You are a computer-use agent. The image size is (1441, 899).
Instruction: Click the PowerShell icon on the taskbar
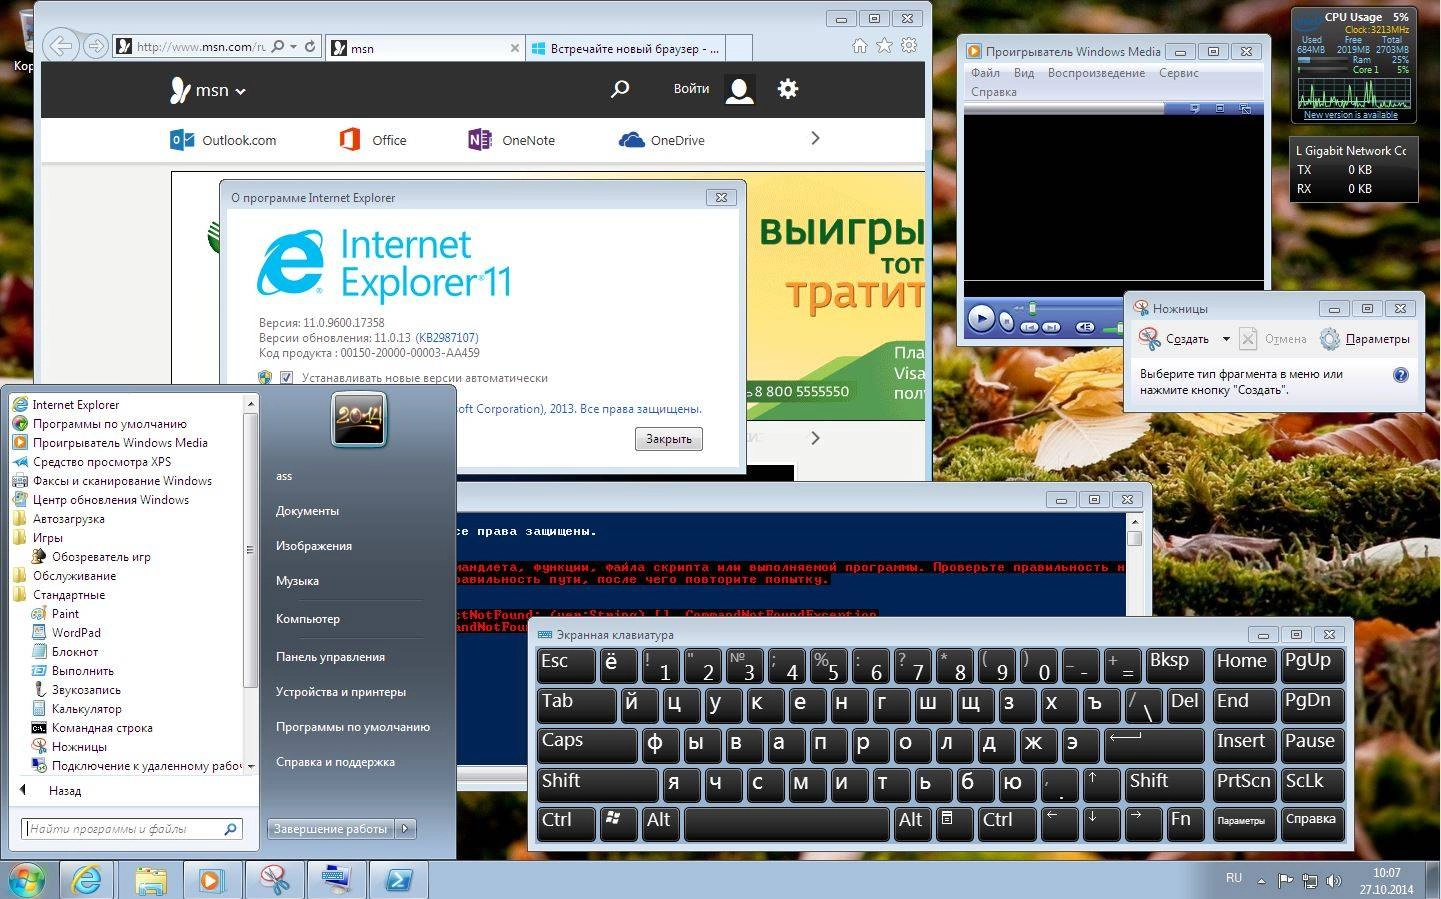point(398,880)
